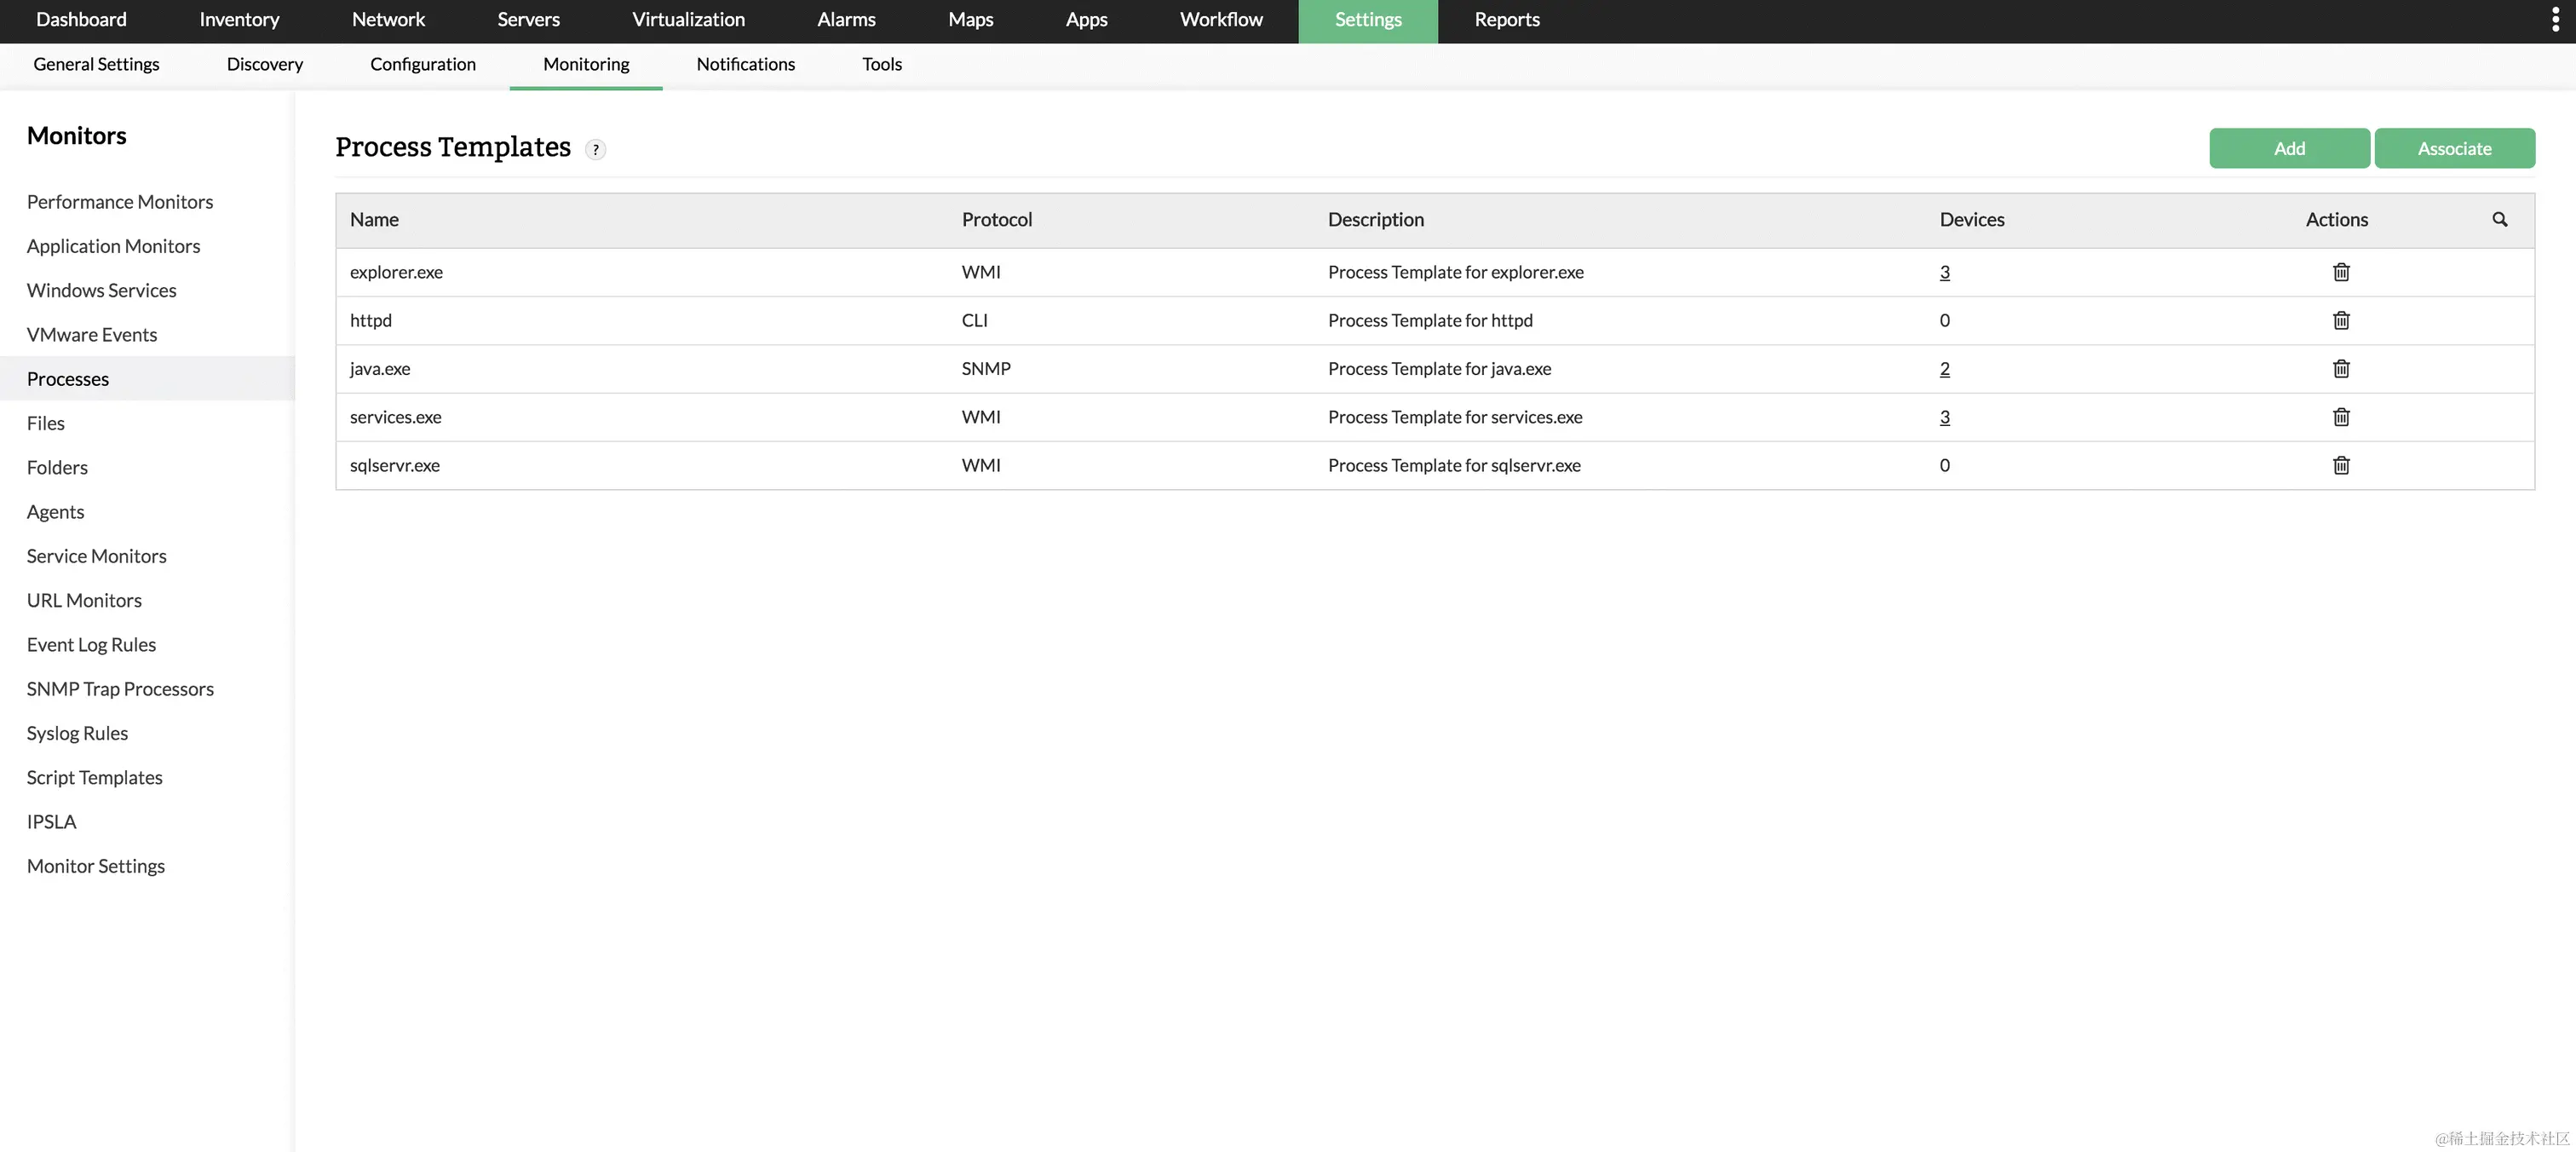Open the Servers tab
The height and width of the screenshot is (1152, 2576).
click(528, 20)
